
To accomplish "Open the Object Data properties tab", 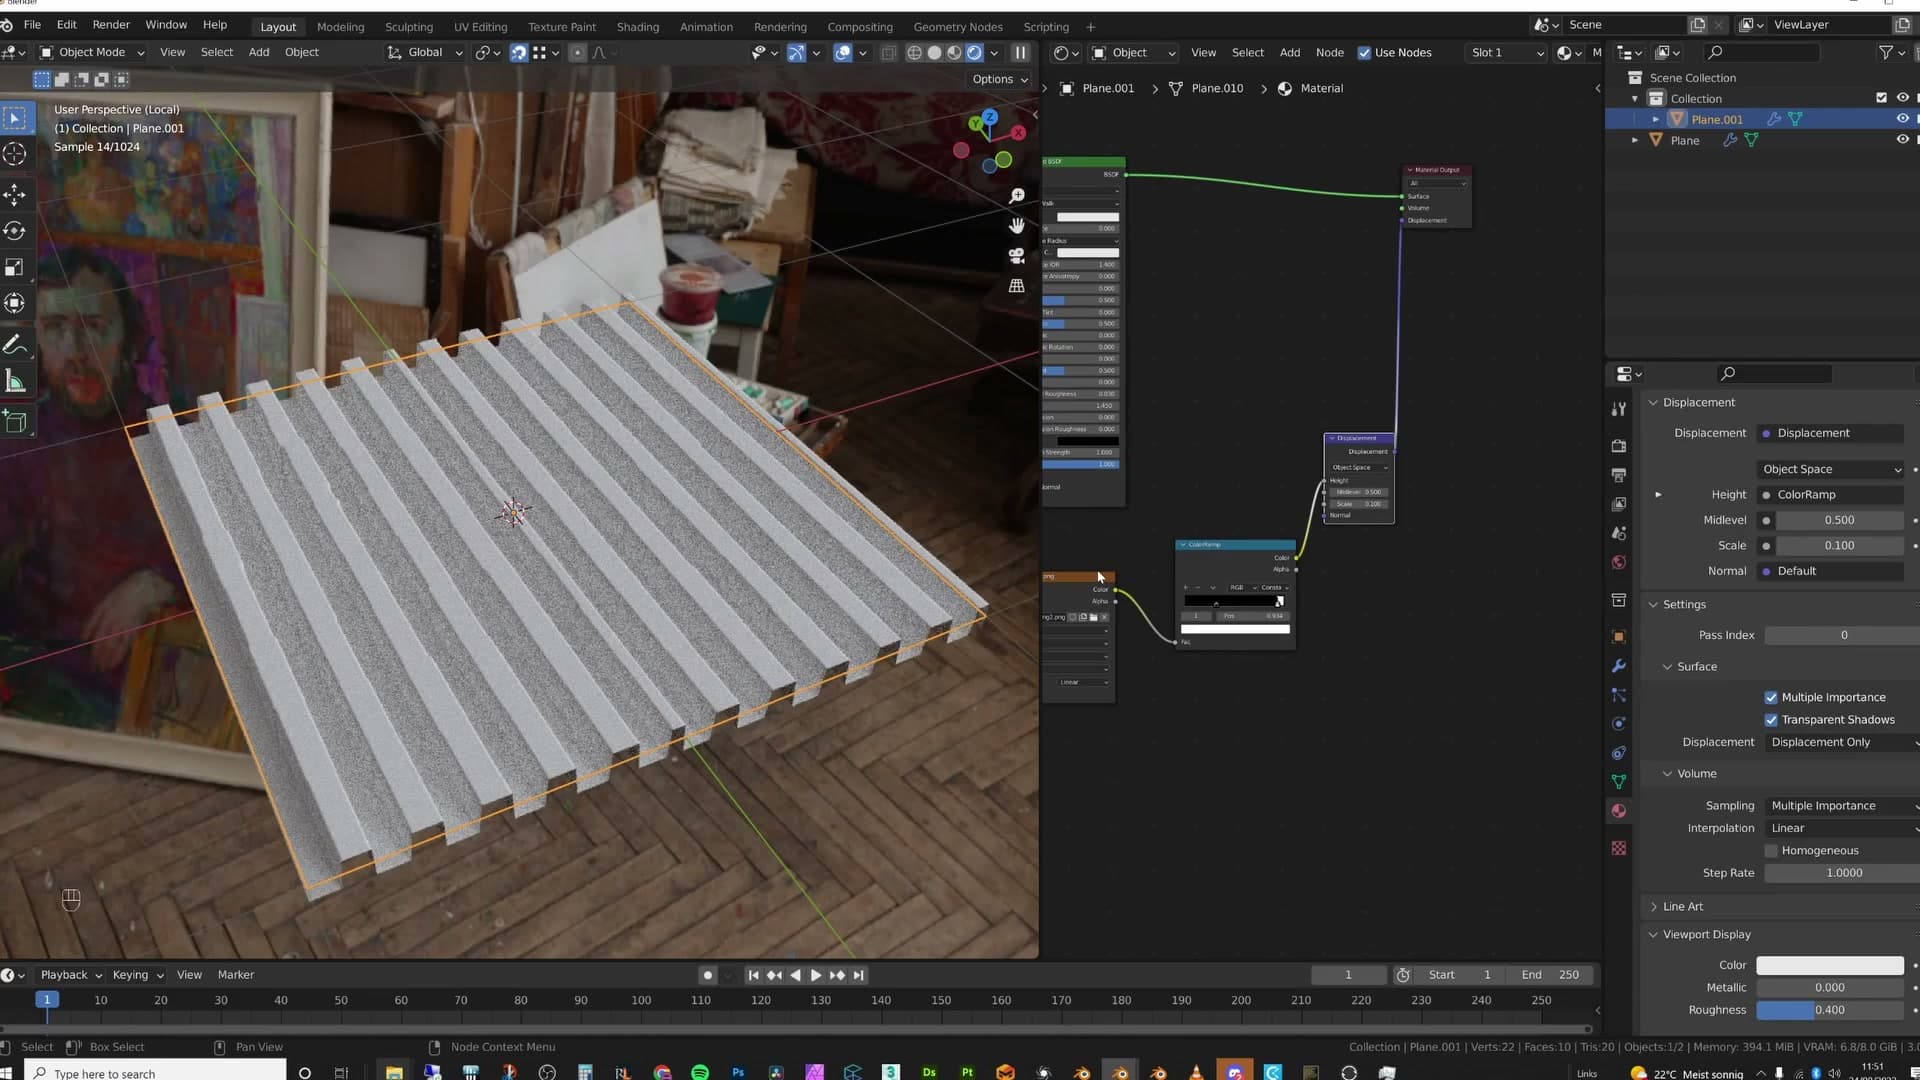I will pos(1619,782).
